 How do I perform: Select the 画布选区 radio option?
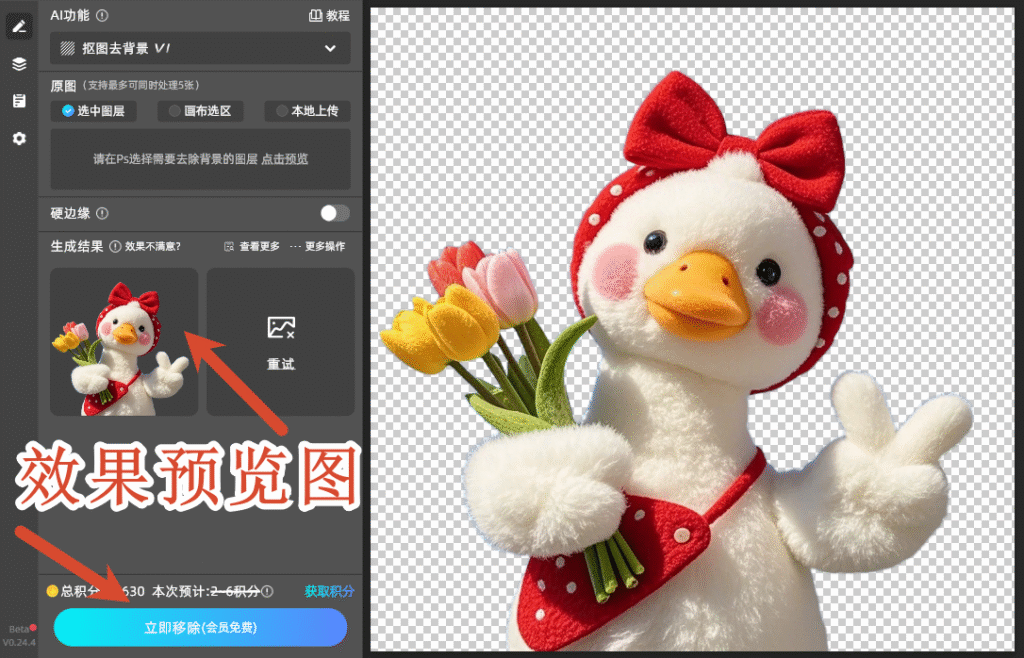click(x=200, y=111)
